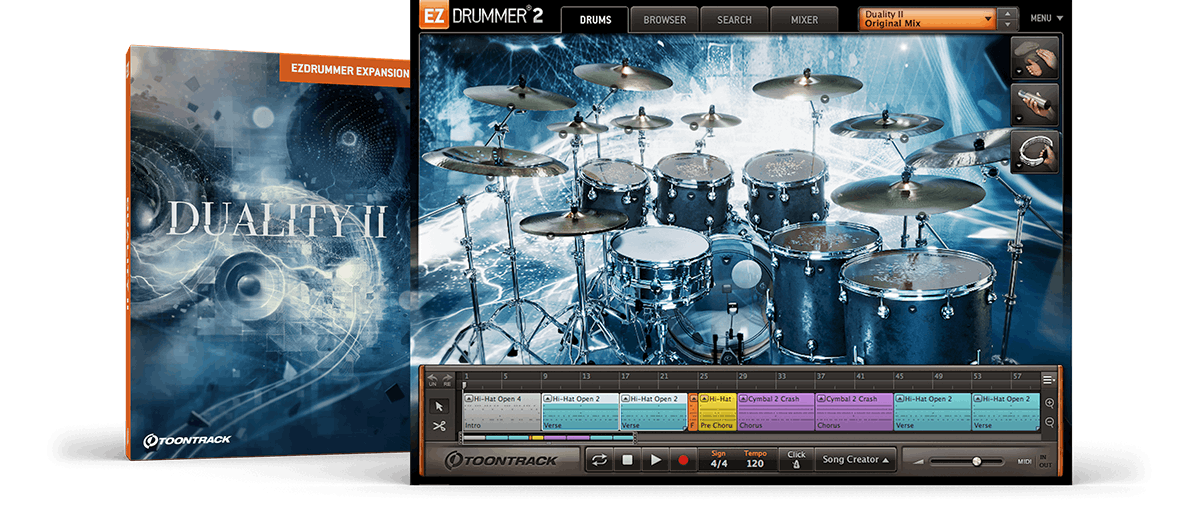The image size is (1200, 517).
Task: Select the Verse clip starting at bar 17
Action: pos(654,411)
